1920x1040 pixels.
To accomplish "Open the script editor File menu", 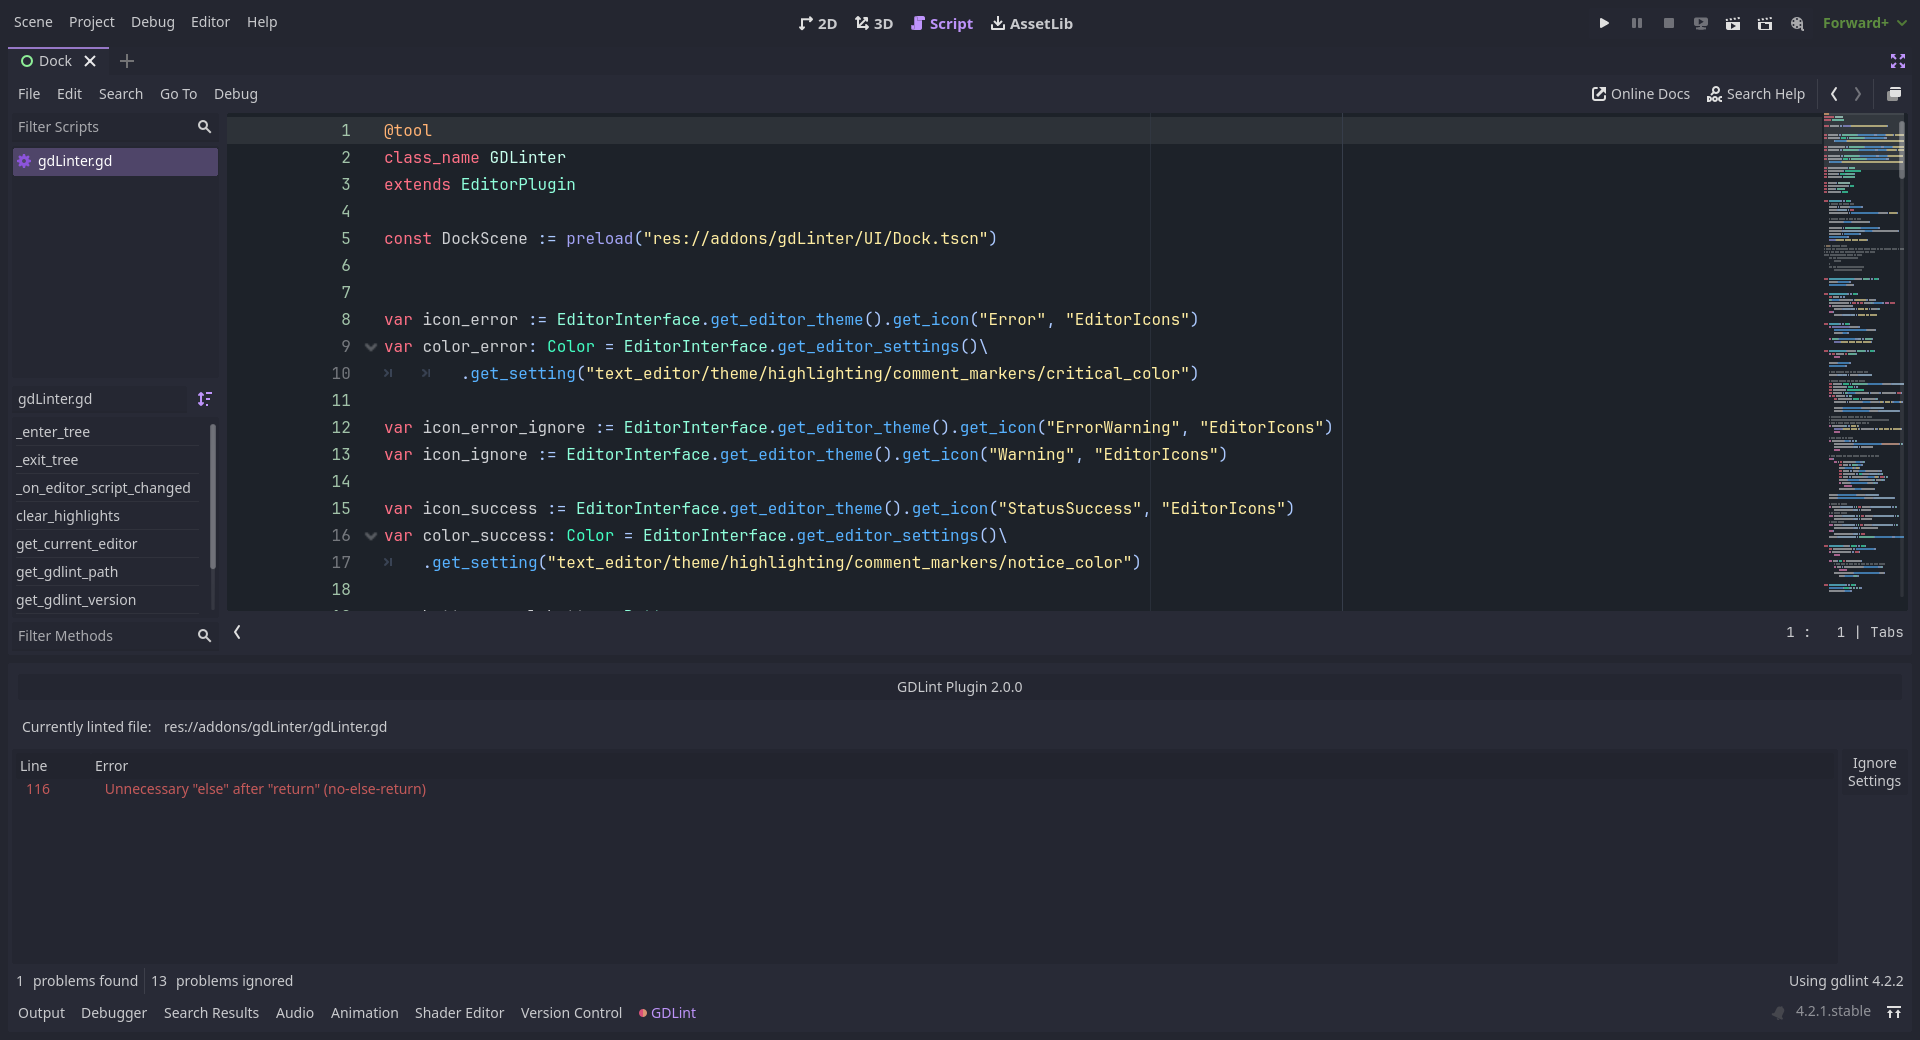I will click(29, 94).
